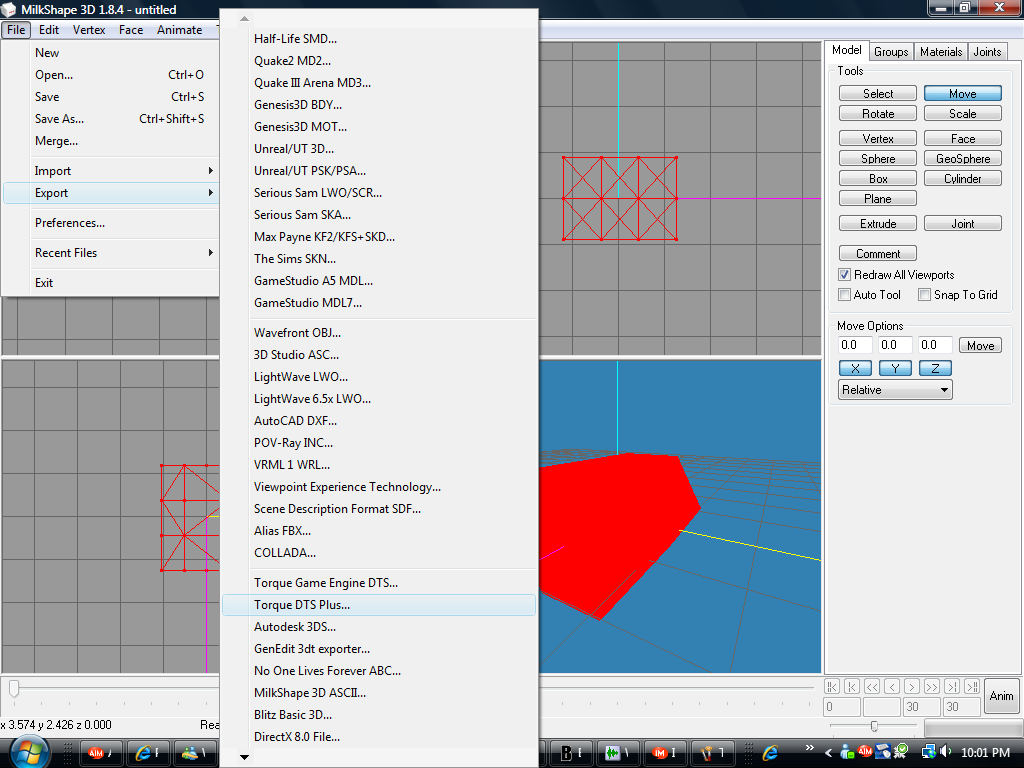Screen dimensions: 1024x768
Task: Switch to the Groups tab
Action: [x=891, y=52]
